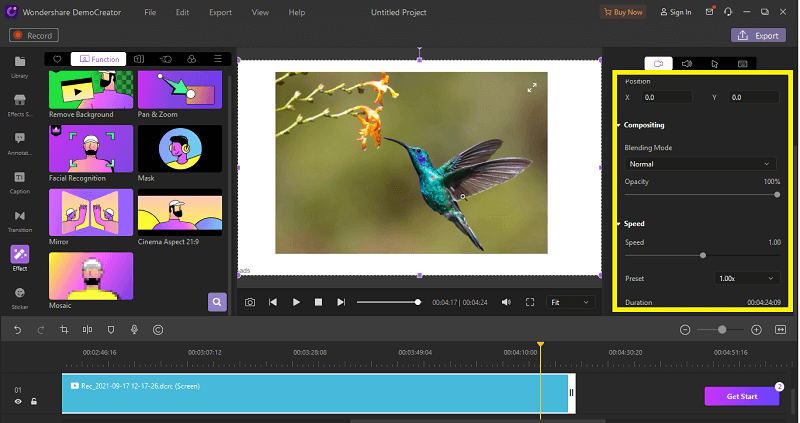Open the Export menu
Viewport: 800px width, 423px height.
coord(220,12)
